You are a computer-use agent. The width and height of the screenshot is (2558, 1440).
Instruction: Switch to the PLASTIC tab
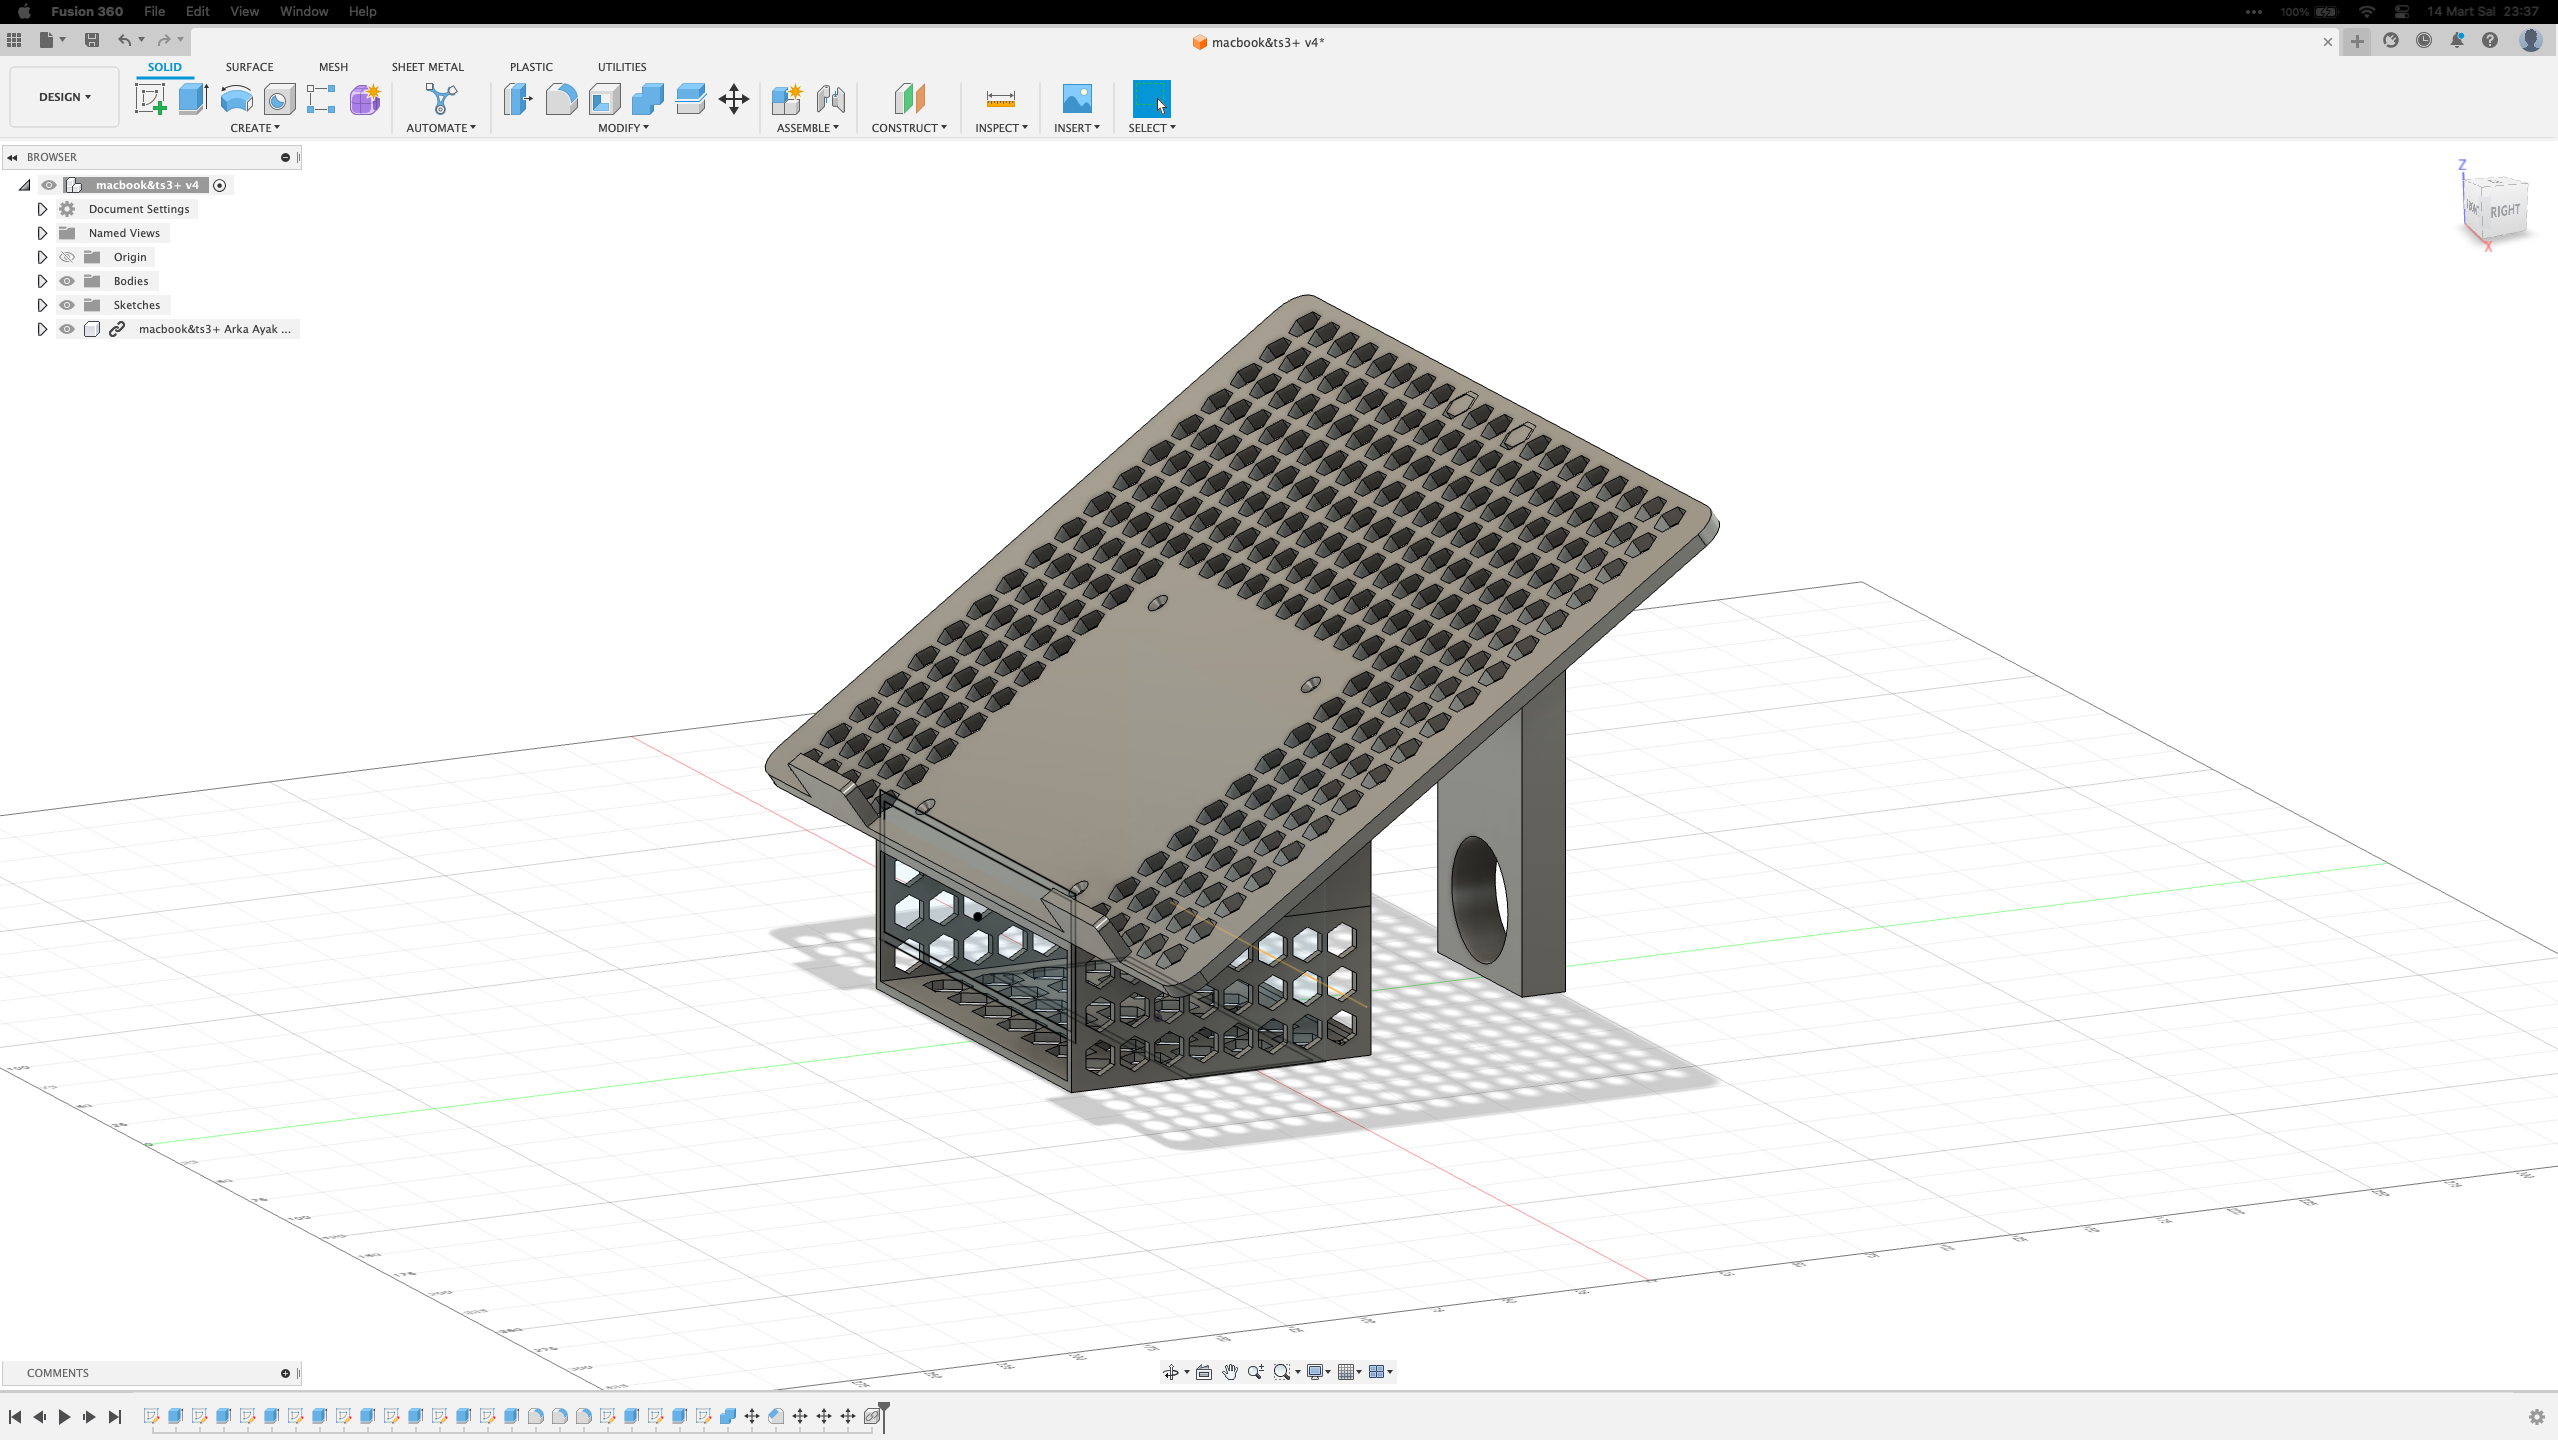click(x=531, y=67)
